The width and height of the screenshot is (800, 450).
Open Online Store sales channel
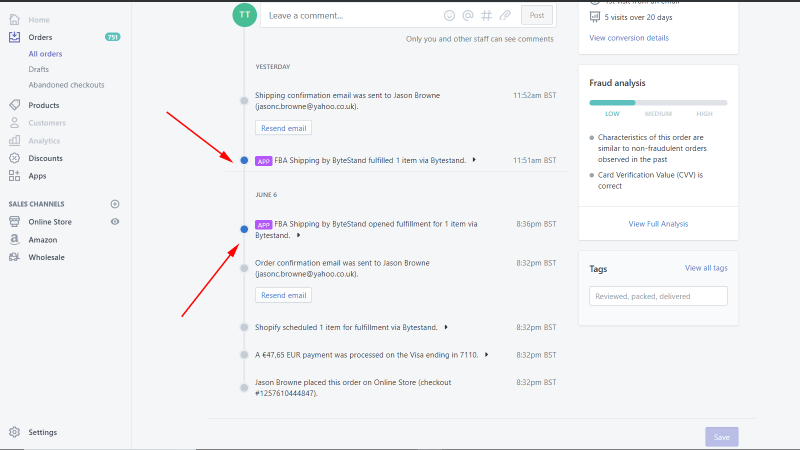coord(50,221)
